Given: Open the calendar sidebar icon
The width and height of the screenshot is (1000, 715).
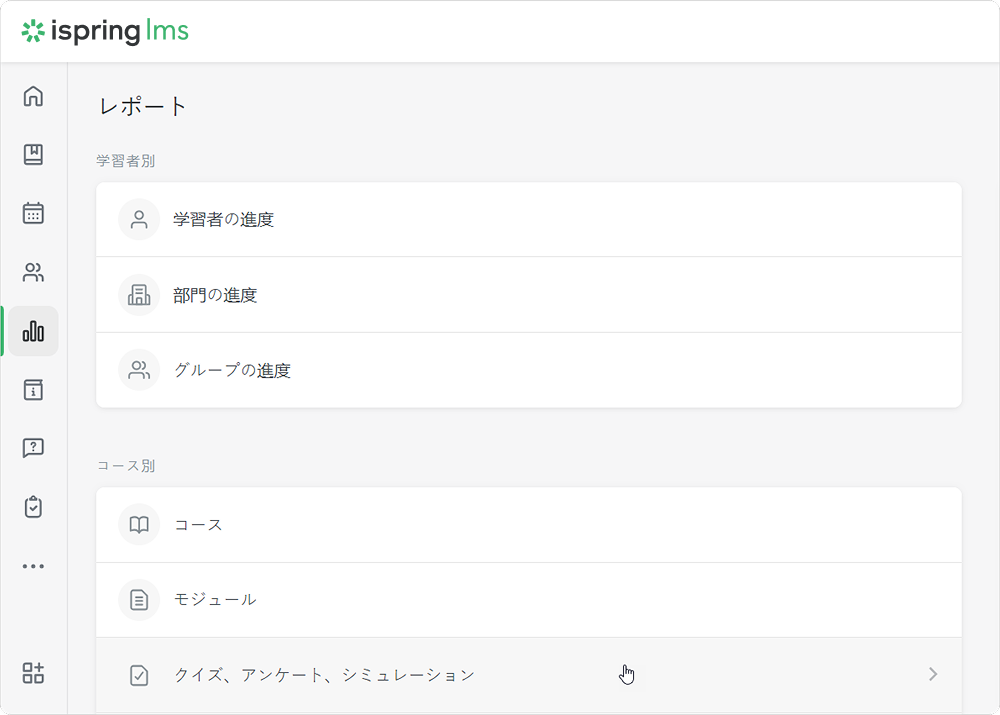Looking at the screenshot, I should (33, 213).
